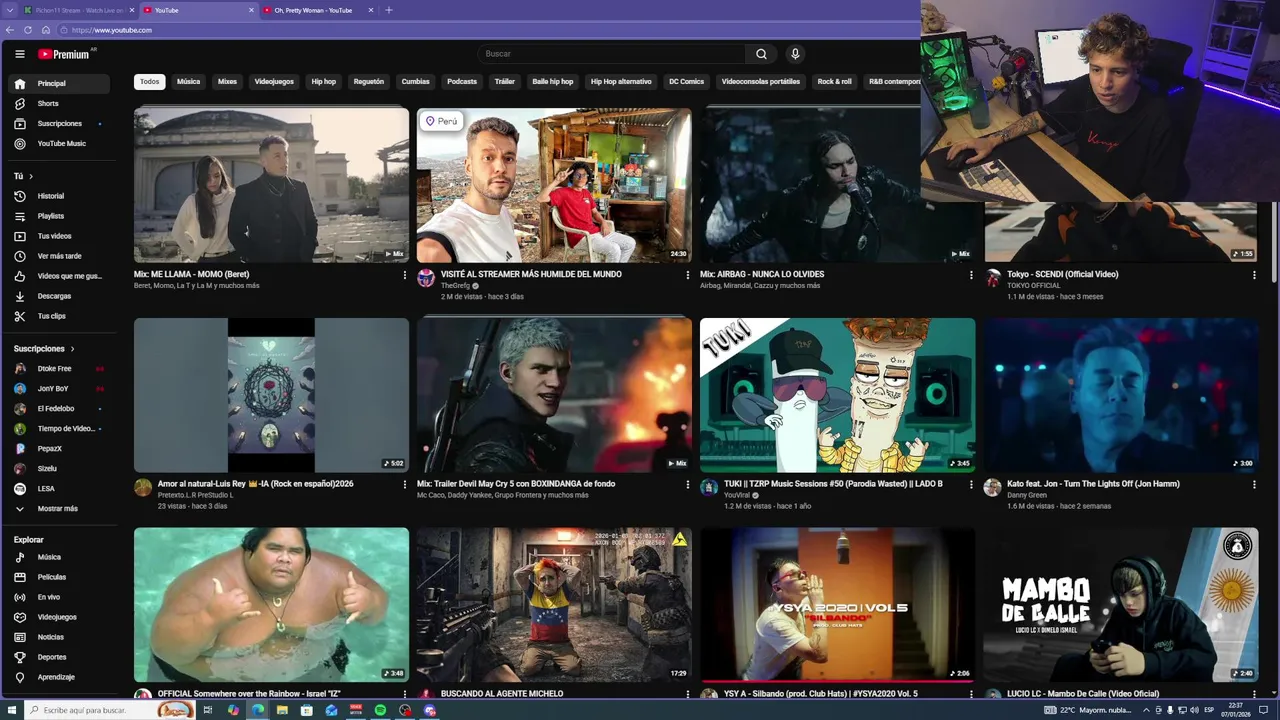Open Deportes under Explorar
Image resolution: width=1280 pixels, height=720 pixels.
pos(60,657)
